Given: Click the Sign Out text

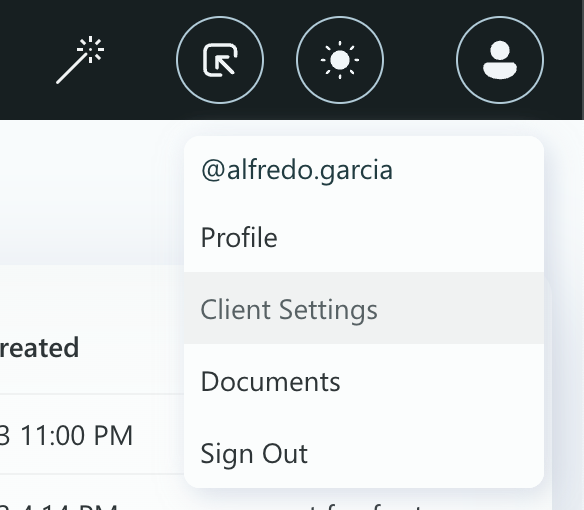Looking at the screenshot, I should (x=254, y=454).
